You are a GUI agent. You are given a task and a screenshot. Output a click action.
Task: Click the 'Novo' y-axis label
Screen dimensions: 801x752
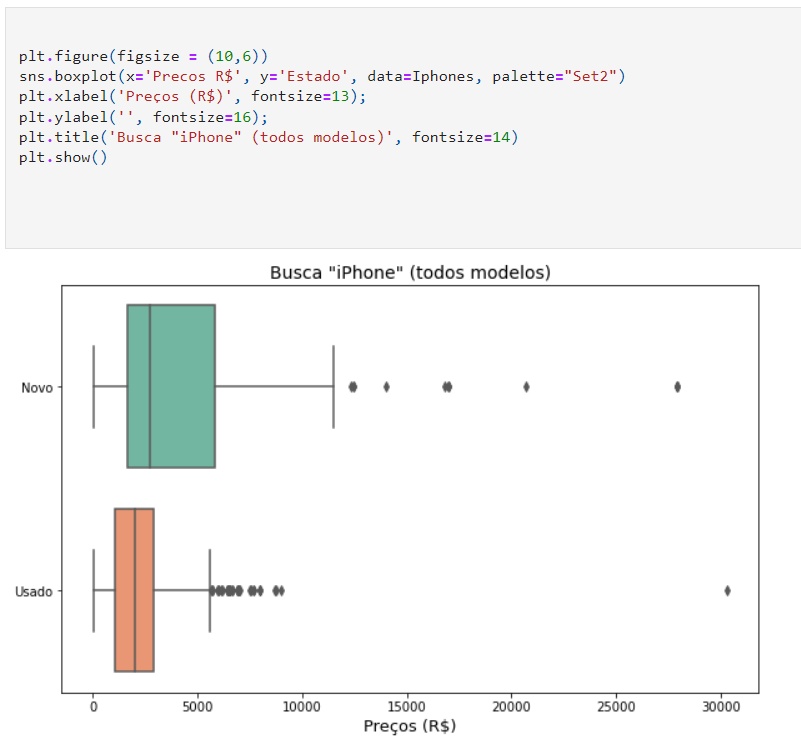click(37, 388)
